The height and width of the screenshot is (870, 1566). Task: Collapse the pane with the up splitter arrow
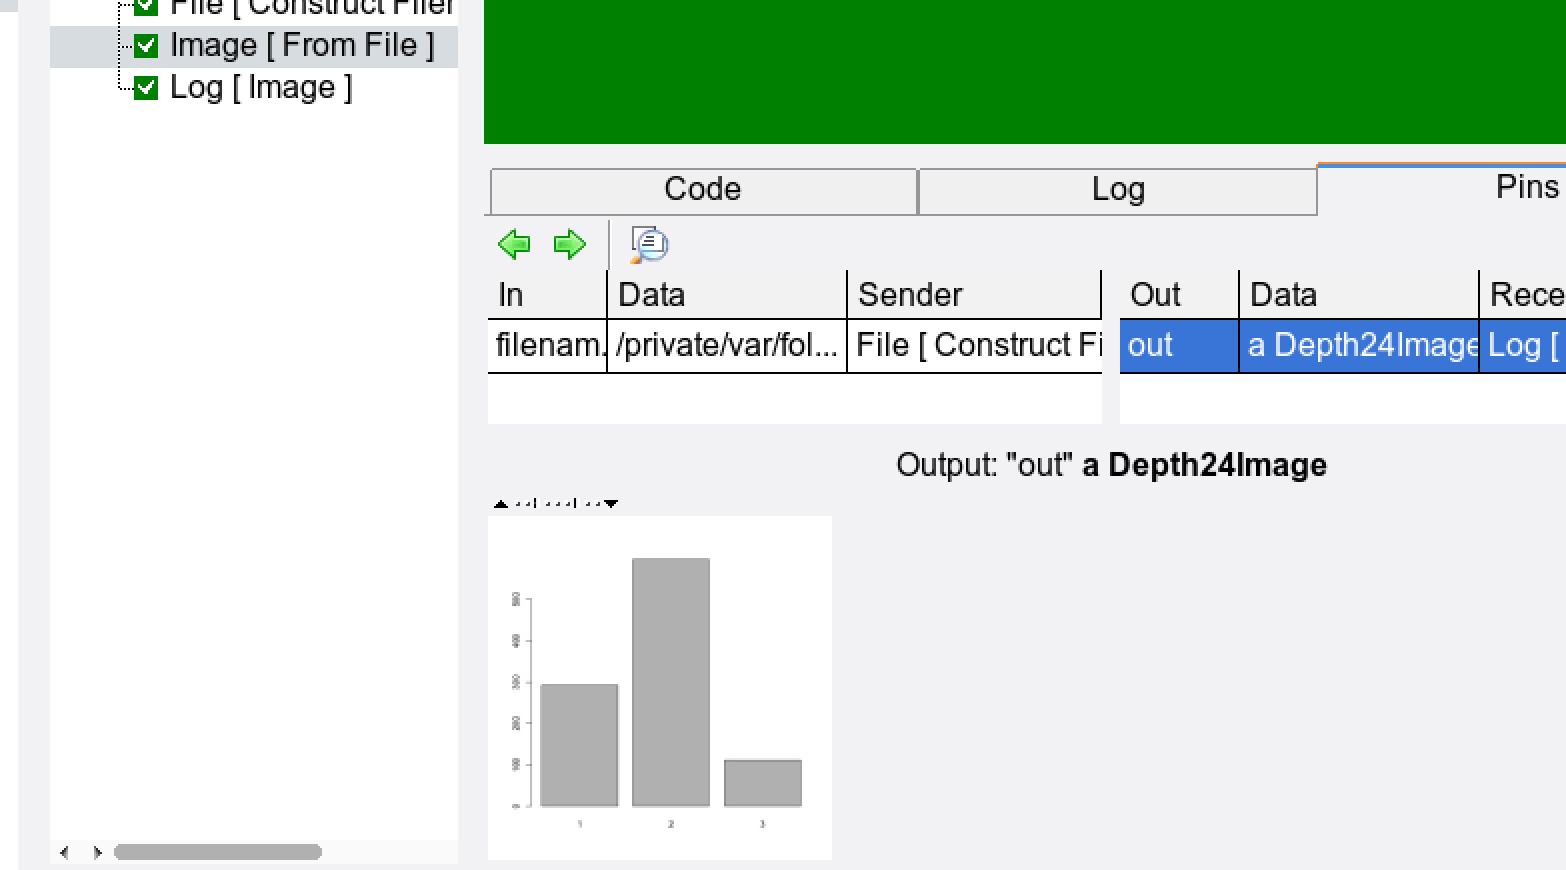point(501,504)
